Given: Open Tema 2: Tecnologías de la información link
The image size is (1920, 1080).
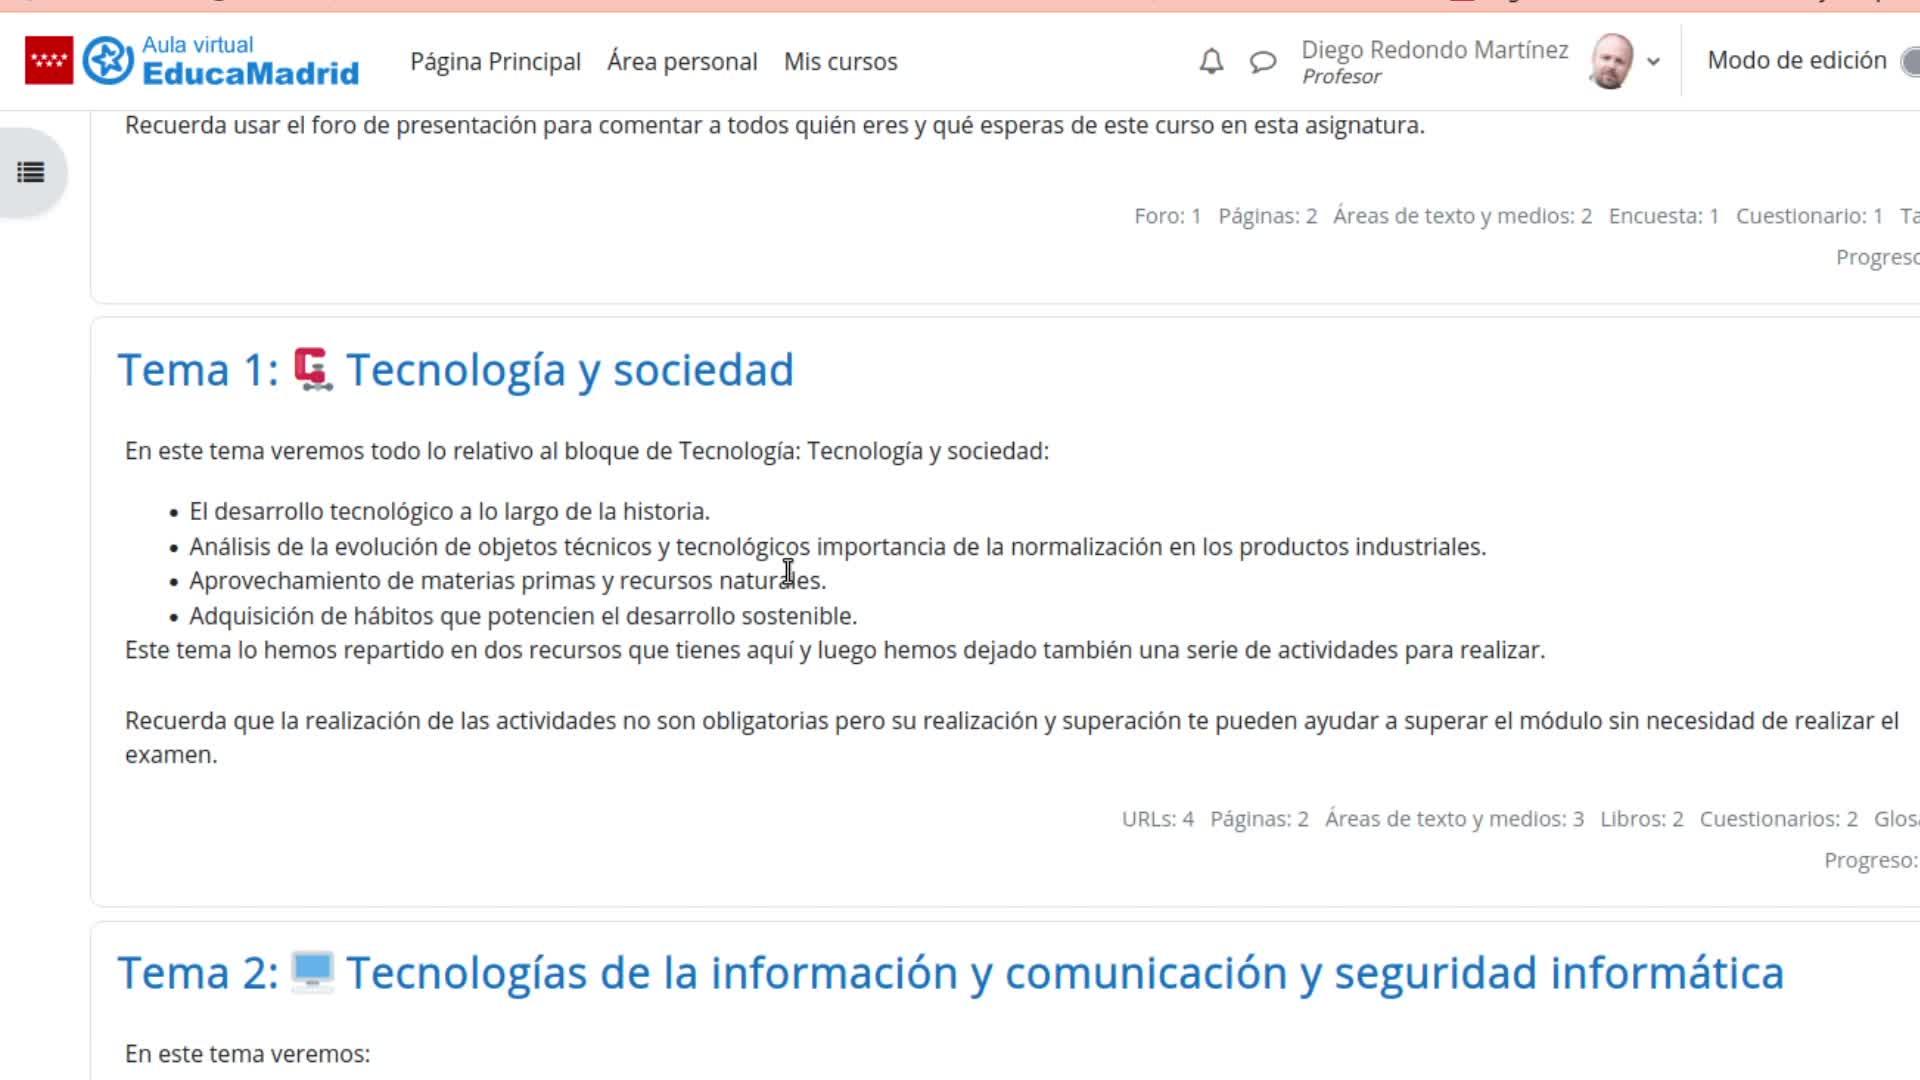Looking at the screenshot, I should point(1064,973).
